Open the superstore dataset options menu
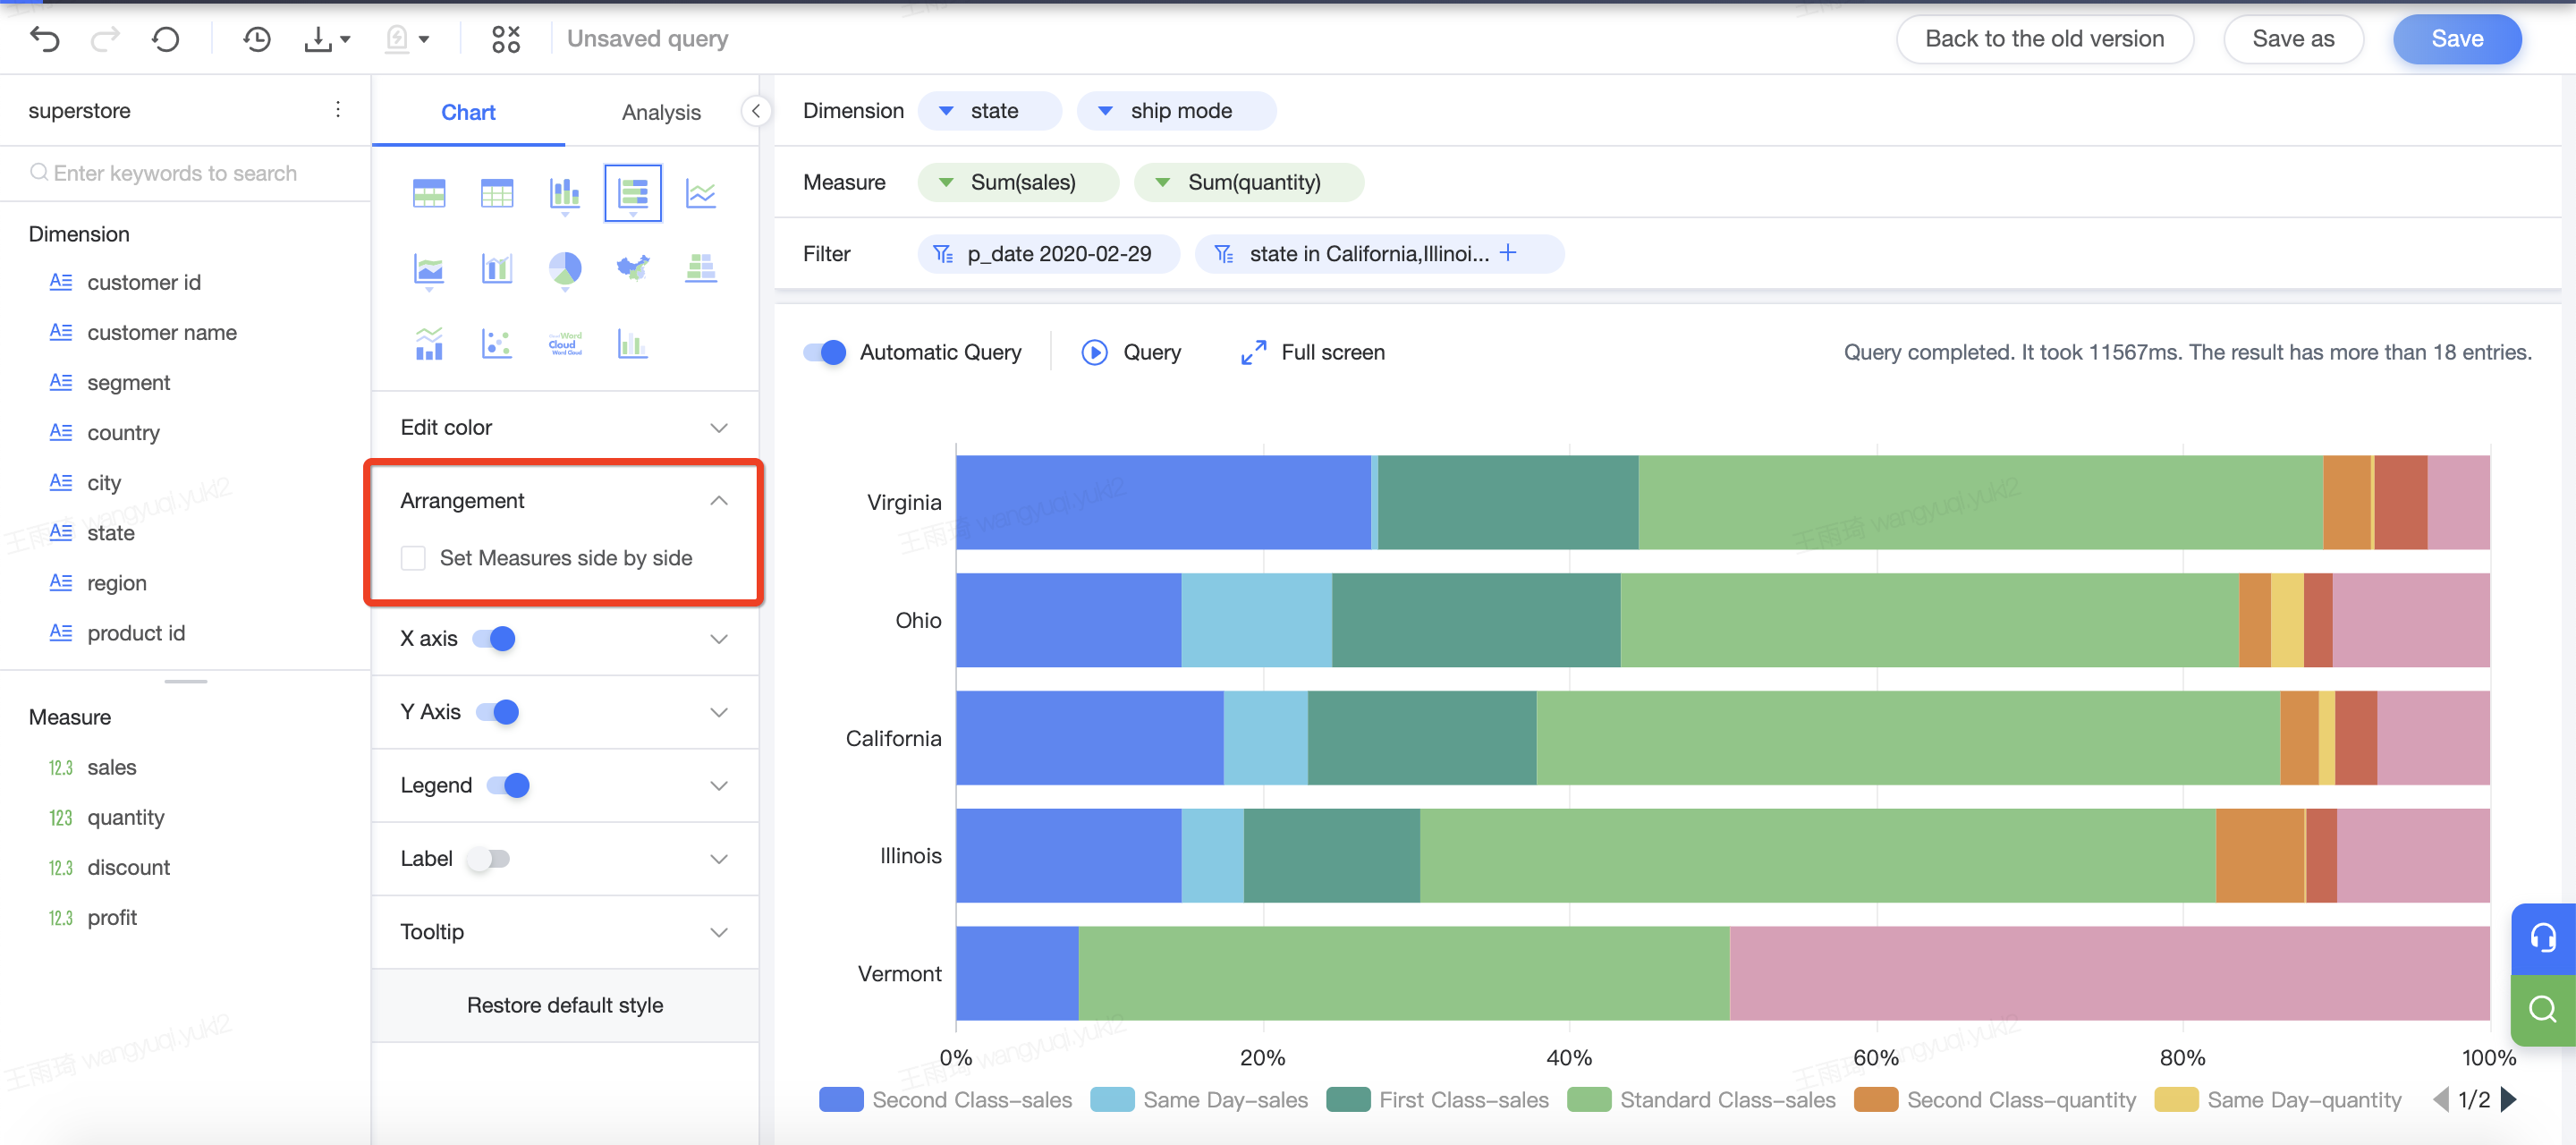The width and height of the screenshot is (2576, 1145). [x=338, y=110]
